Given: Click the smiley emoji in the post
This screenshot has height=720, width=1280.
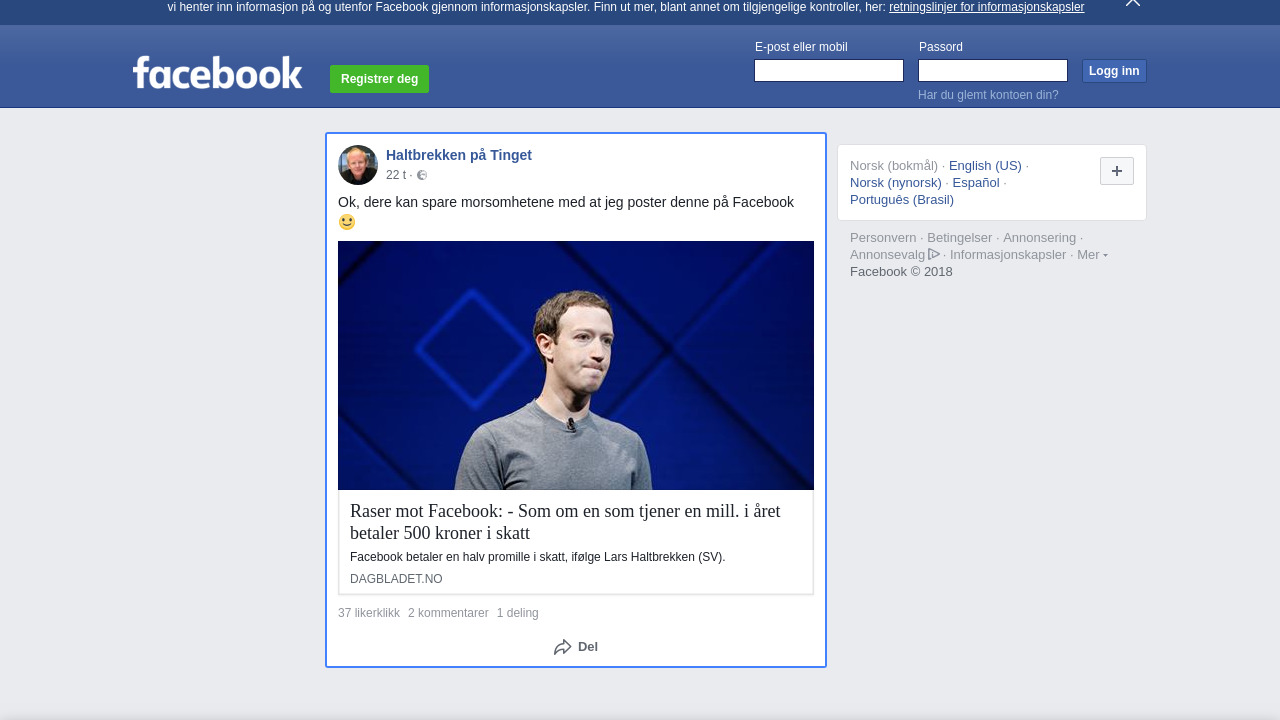Looking at the screenshot, I should [x=347, y=222].
